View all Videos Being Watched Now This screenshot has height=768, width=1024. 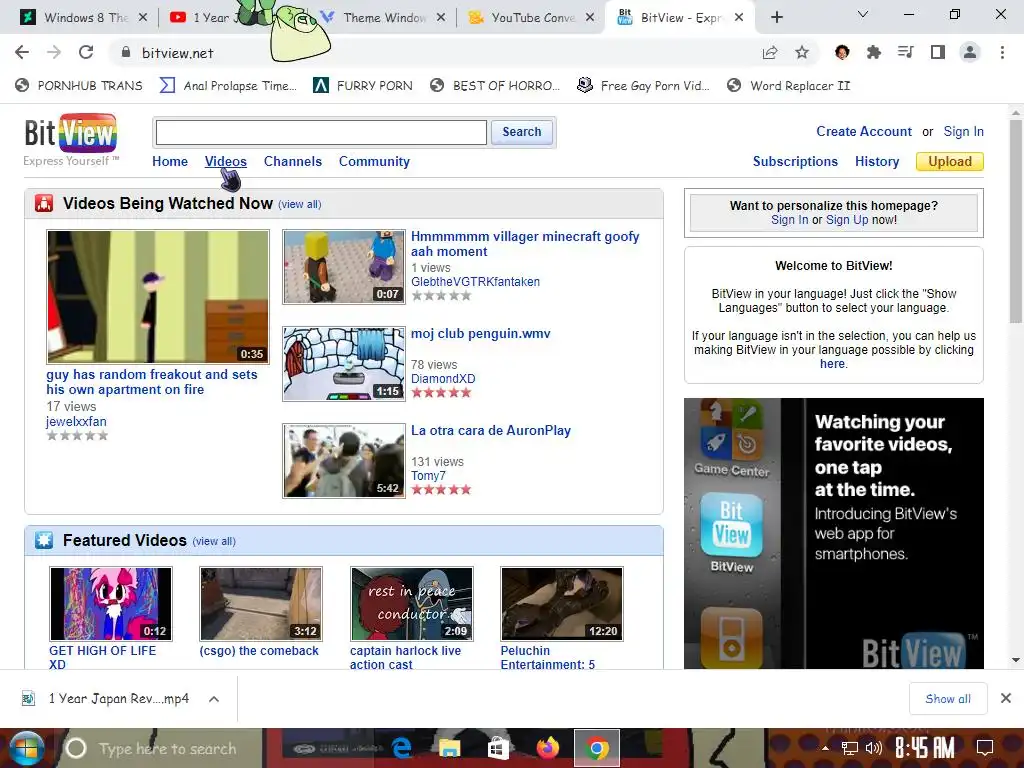300,204
